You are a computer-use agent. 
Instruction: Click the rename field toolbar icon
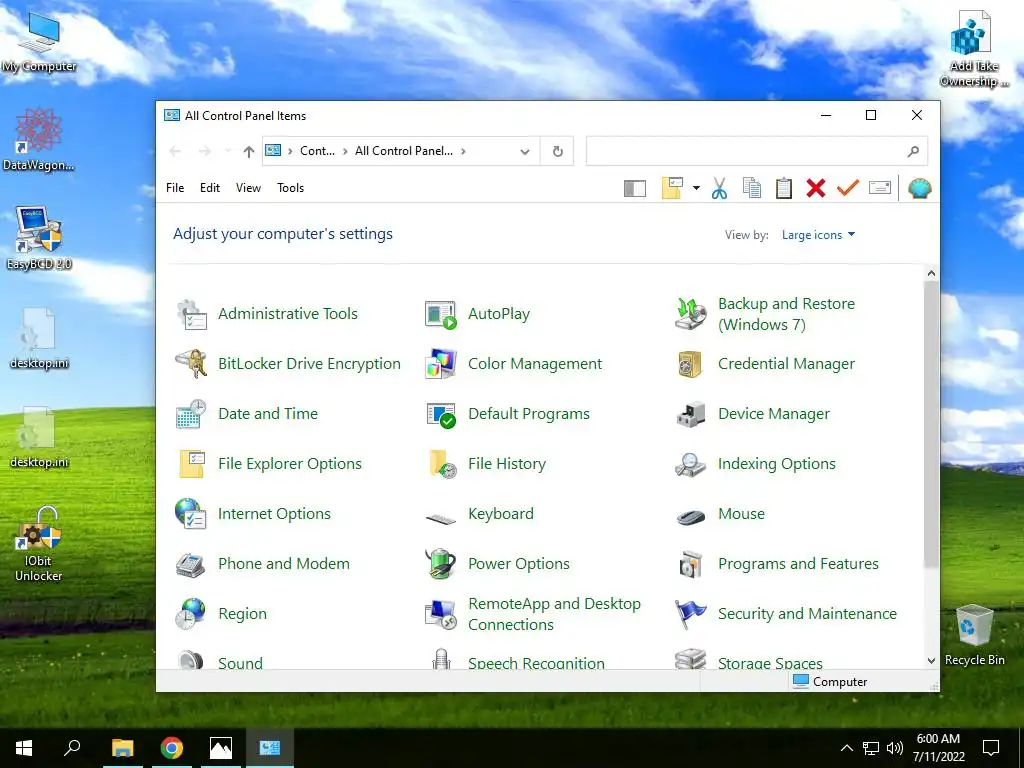pos(880,189)
